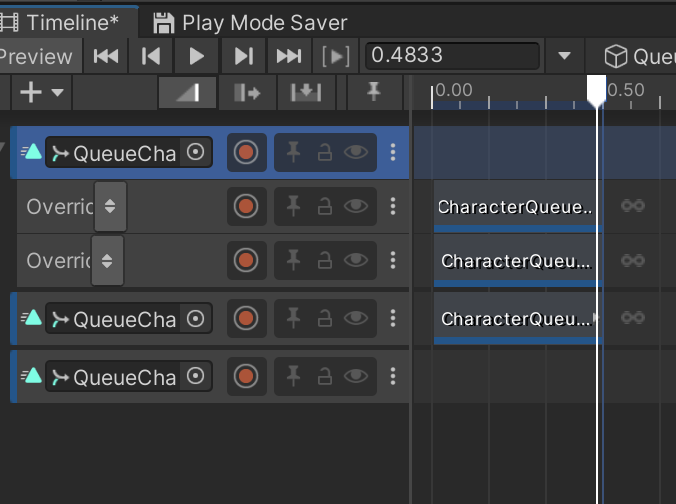Select the Replace edit mode icon
Screen dimensions: 676x504
(x=305, y=93)
